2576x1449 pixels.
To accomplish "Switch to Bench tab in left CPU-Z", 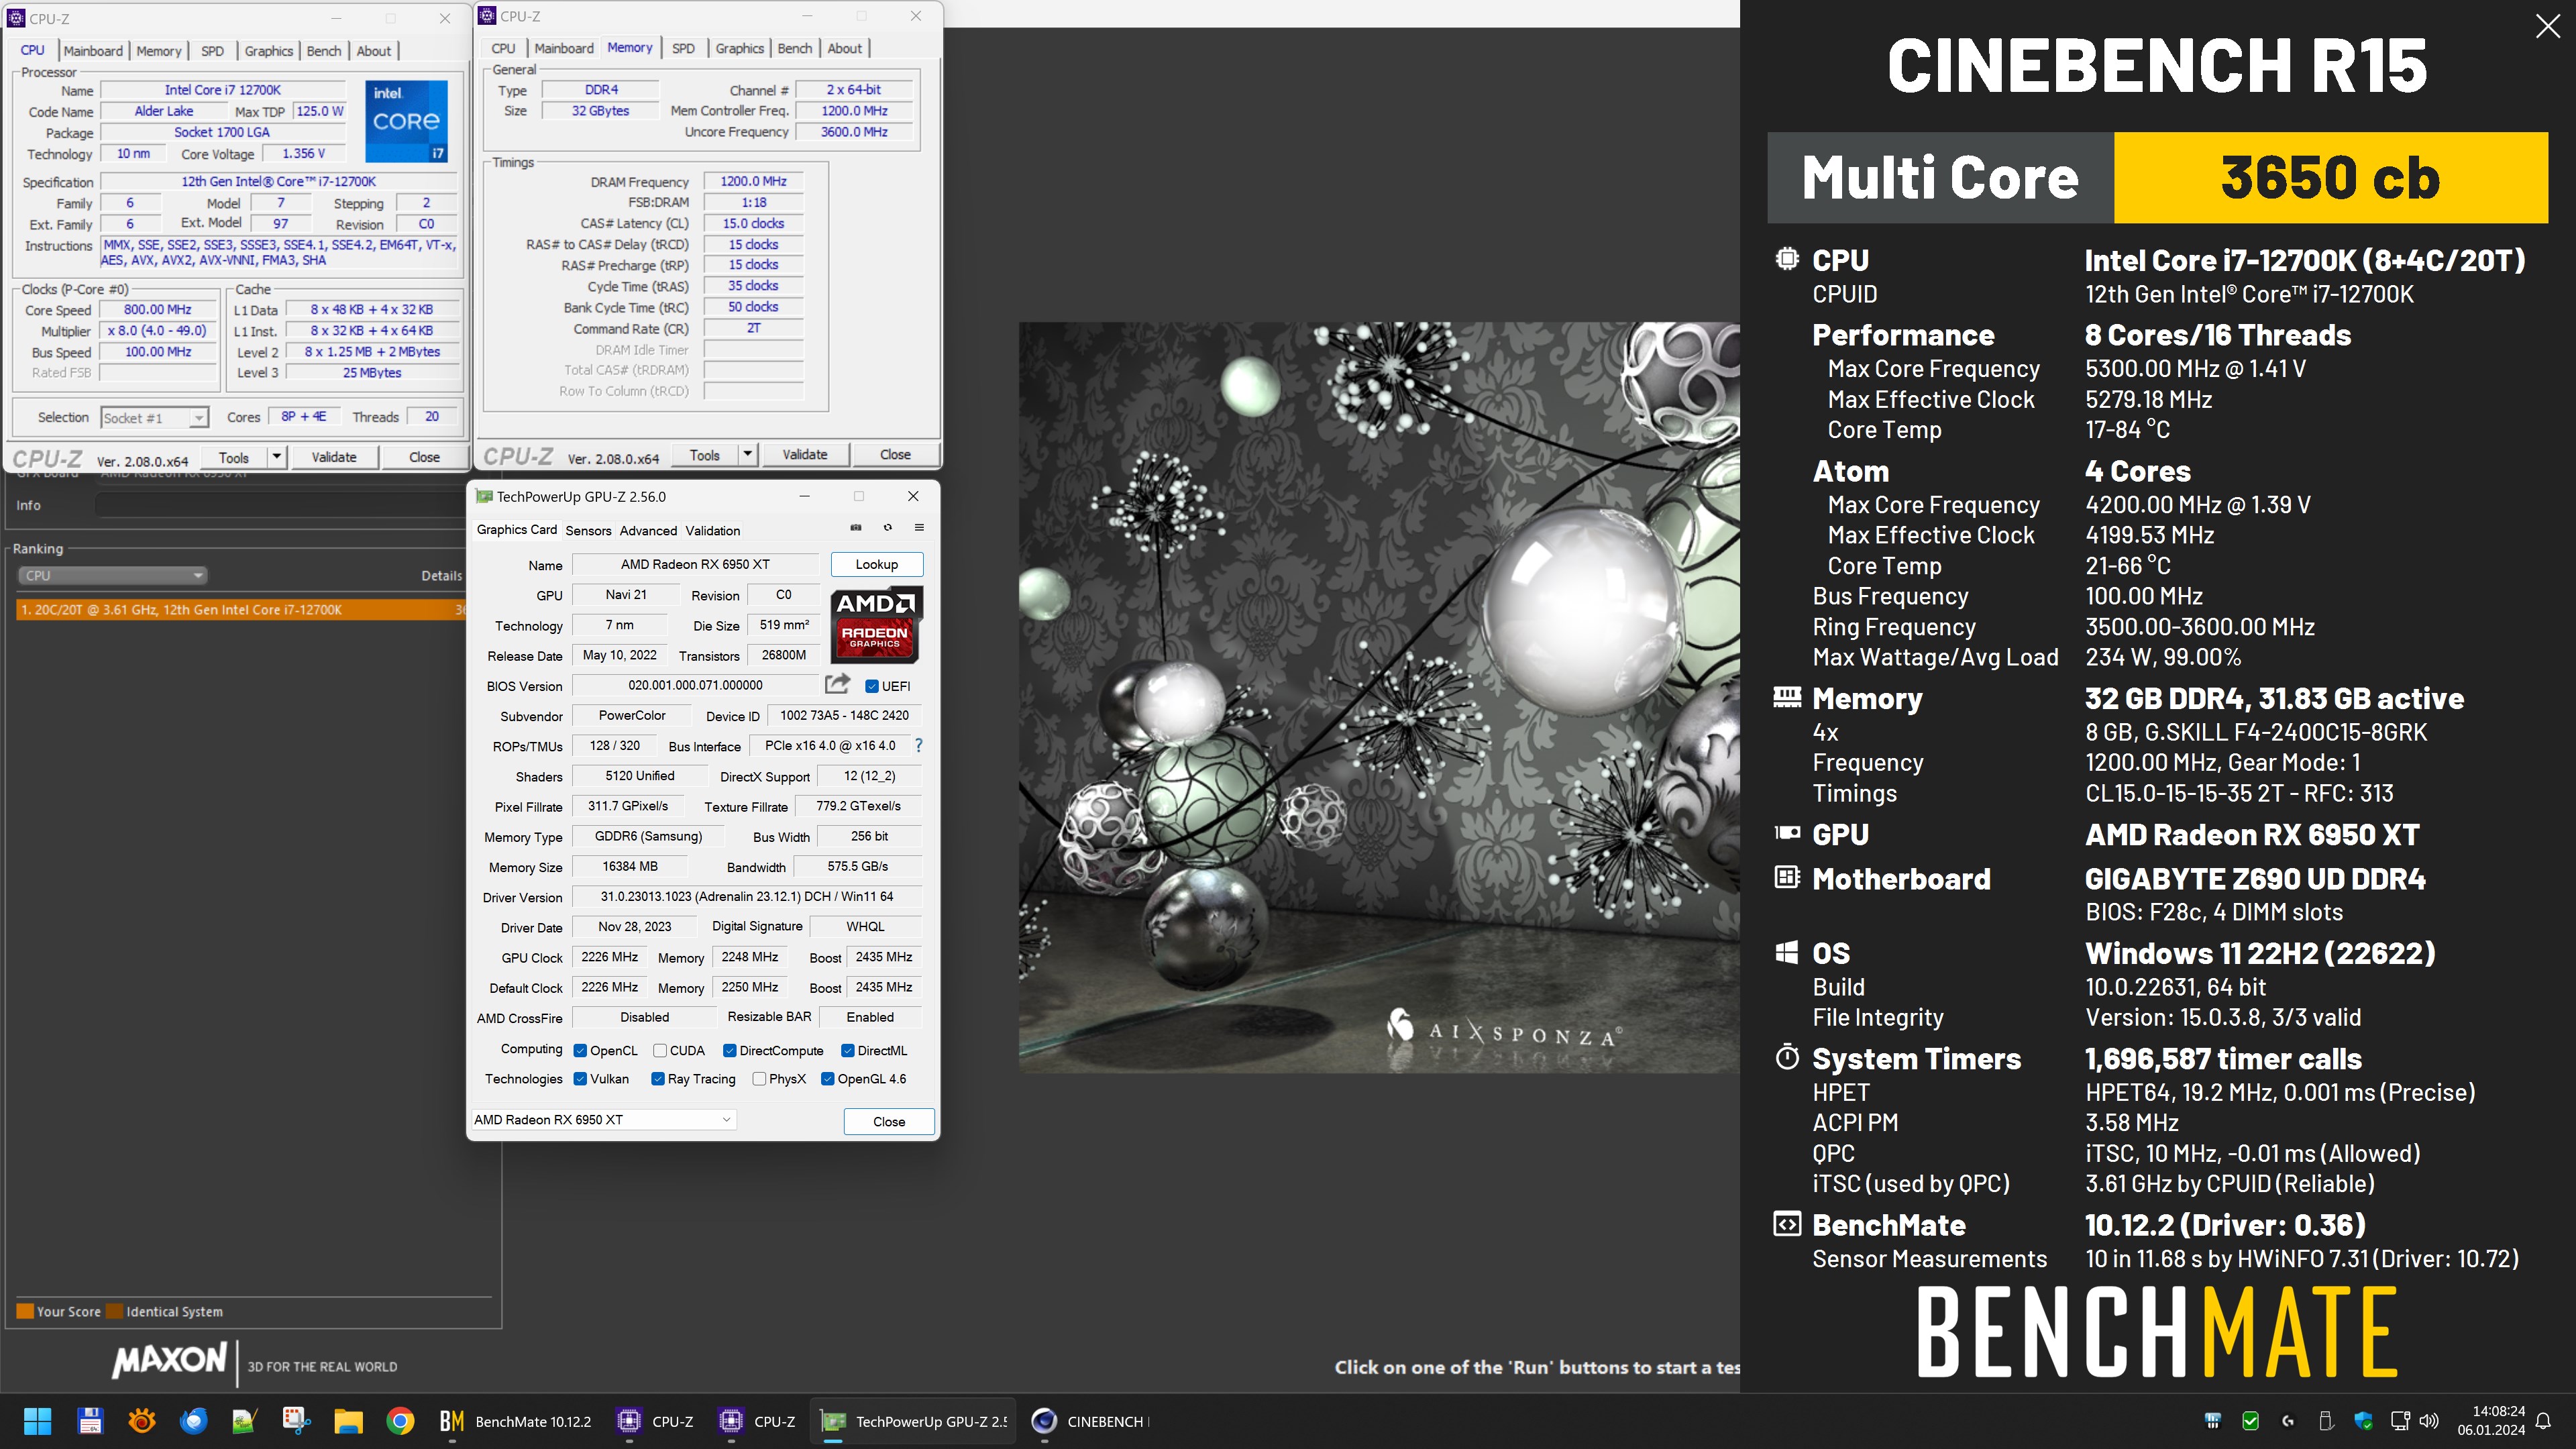I will [x=323, y=51].
